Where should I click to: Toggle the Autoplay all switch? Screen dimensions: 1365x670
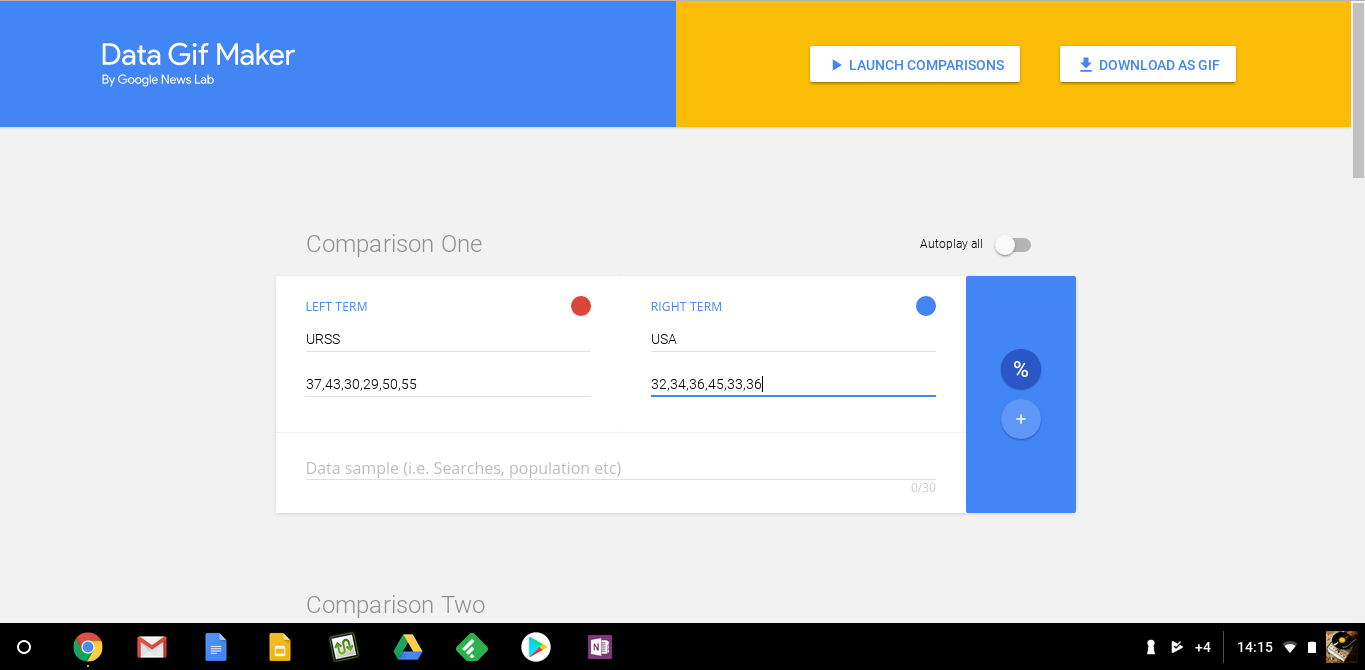tap(1013, 245)
